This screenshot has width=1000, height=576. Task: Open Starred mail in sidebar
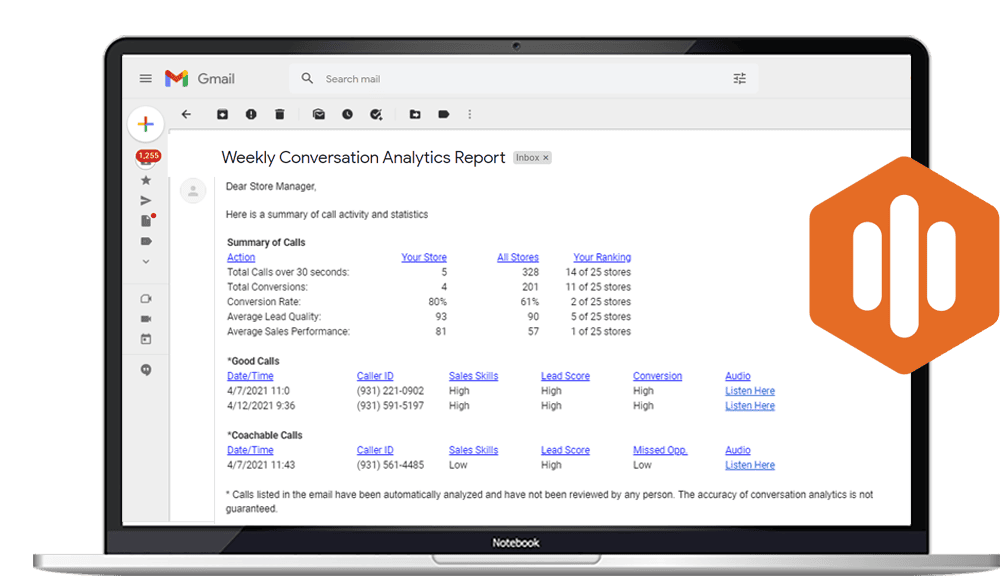click(x=146, y=181)
